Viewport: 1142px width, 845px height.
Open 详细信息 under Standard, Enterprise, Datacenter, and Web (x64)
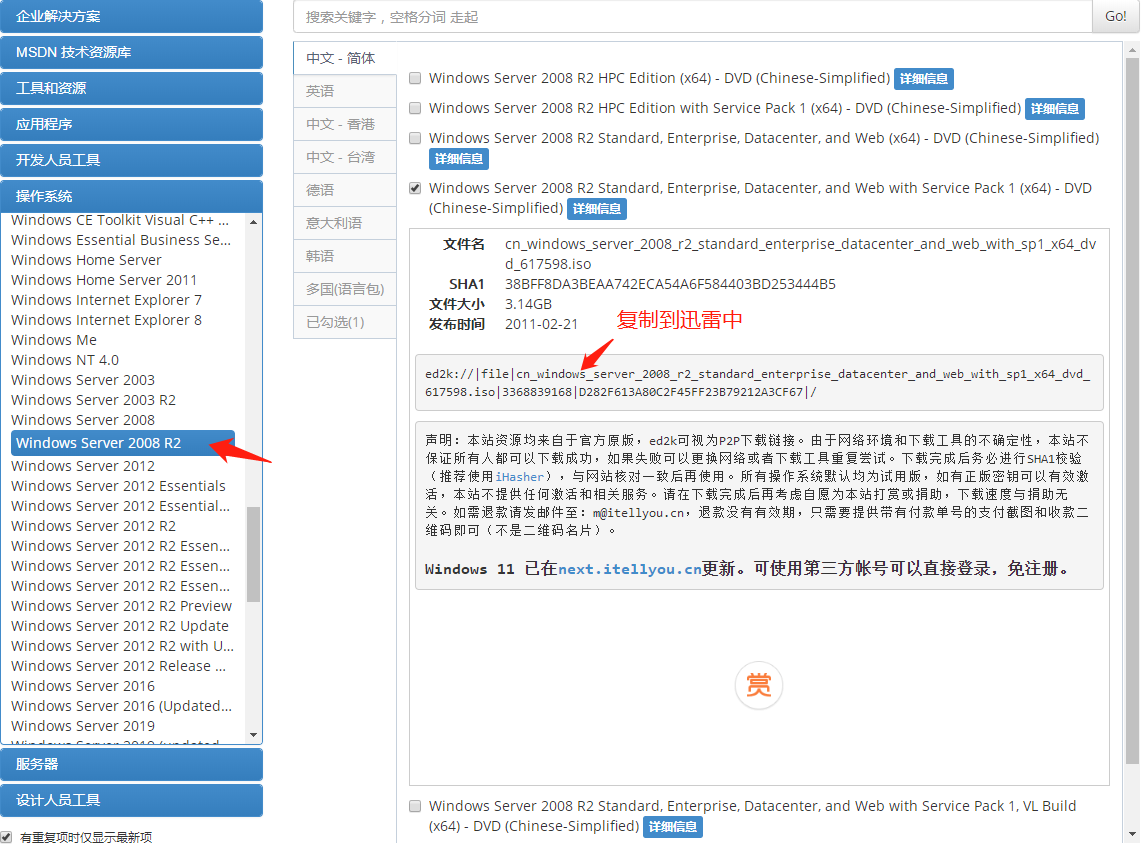[x=458, y=158]
